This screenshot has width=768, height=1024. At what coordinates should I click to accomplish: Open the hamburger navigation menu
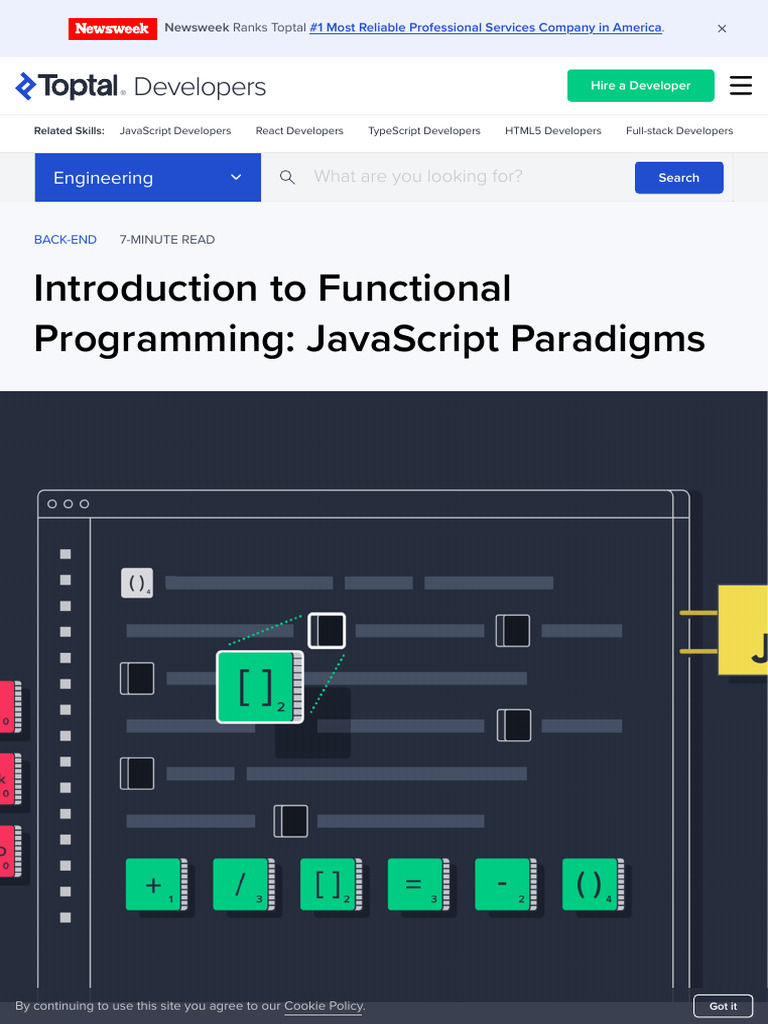[741, 86]
